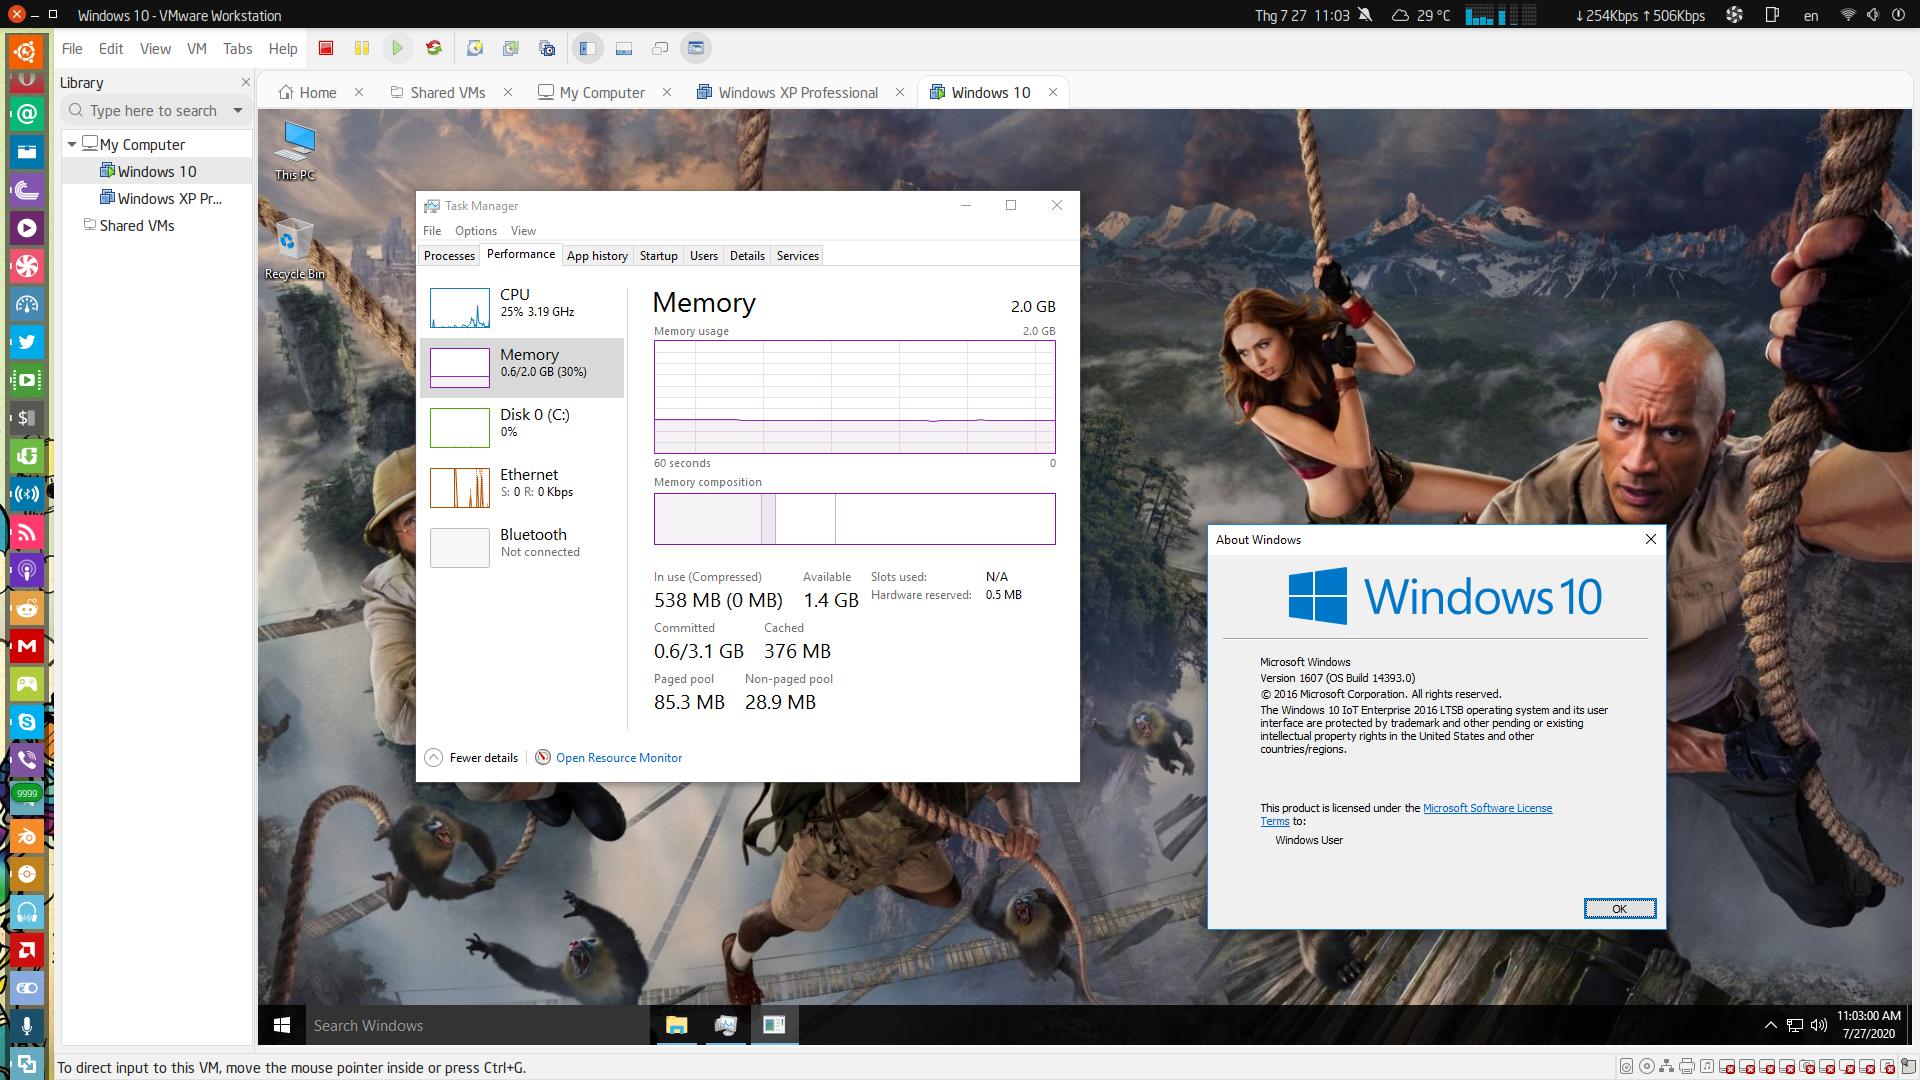Select the Bluetooth performance entry
This screenshot has width=1920, height=1080.
click(522, 548)
